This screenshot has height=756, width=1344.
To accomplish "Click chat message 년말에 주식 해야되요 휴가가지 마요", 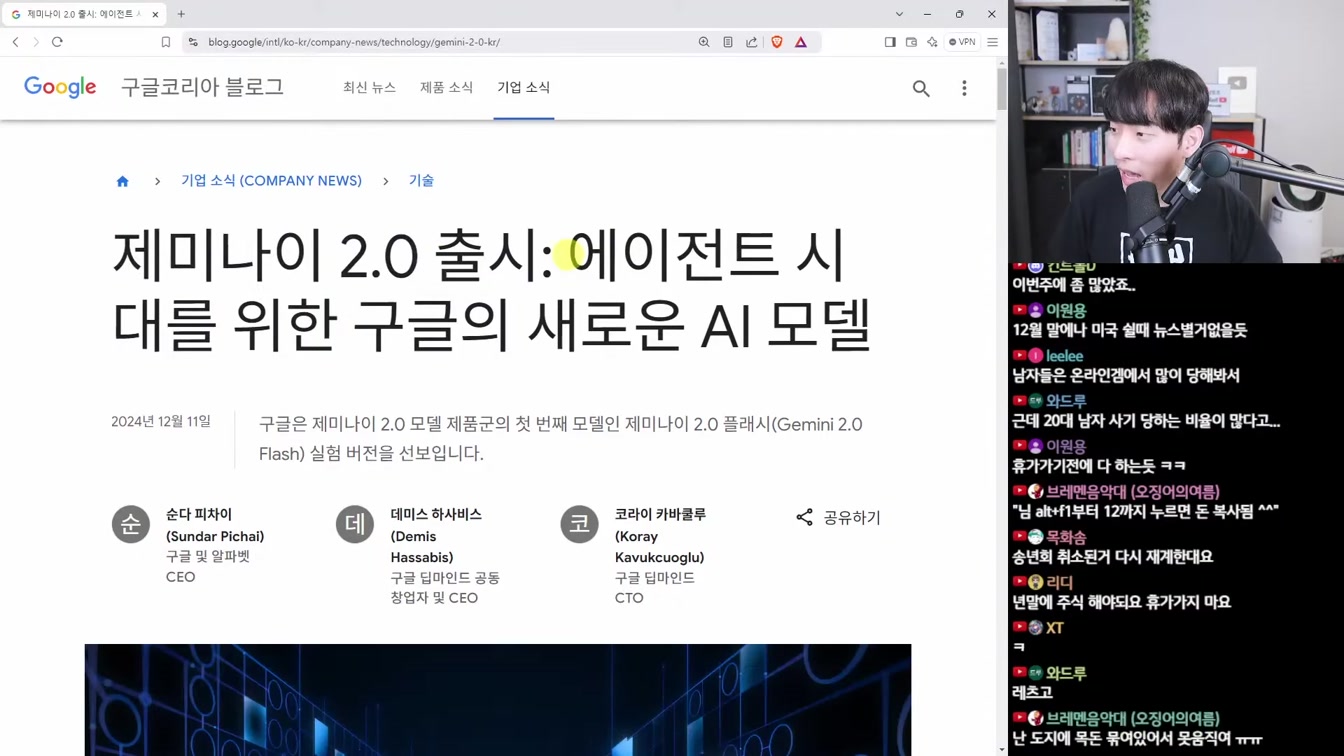I will click(x=1121, y=602).
